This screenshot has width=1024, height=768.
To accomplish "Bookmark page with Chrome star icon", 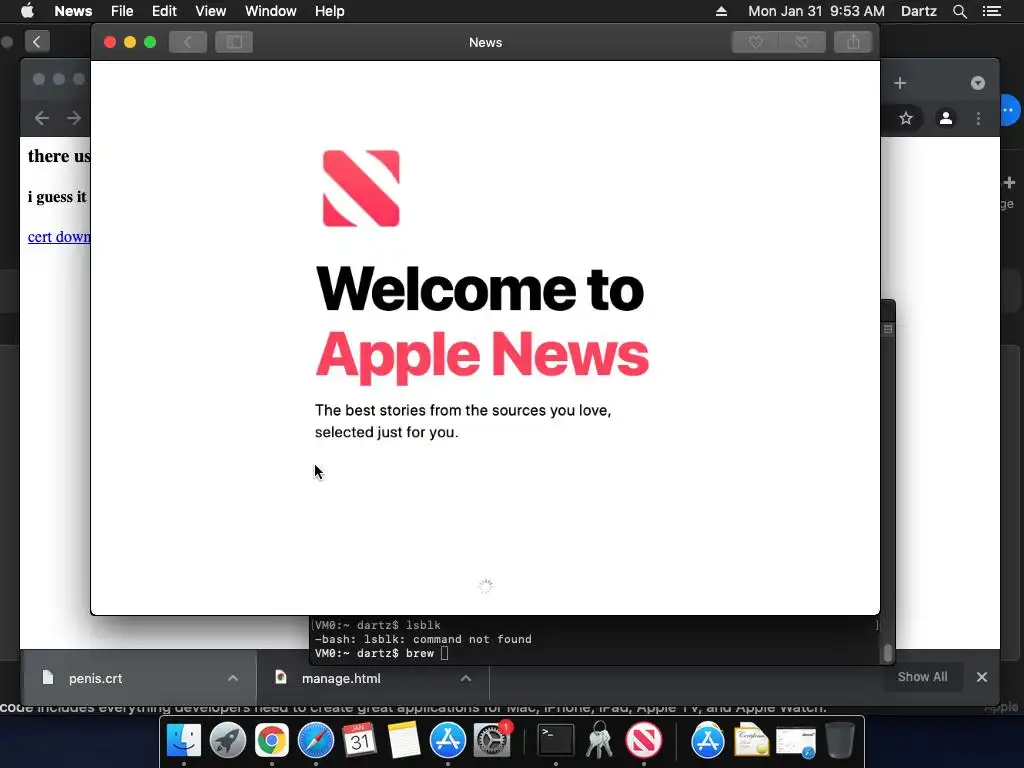I will click(905, 118).
